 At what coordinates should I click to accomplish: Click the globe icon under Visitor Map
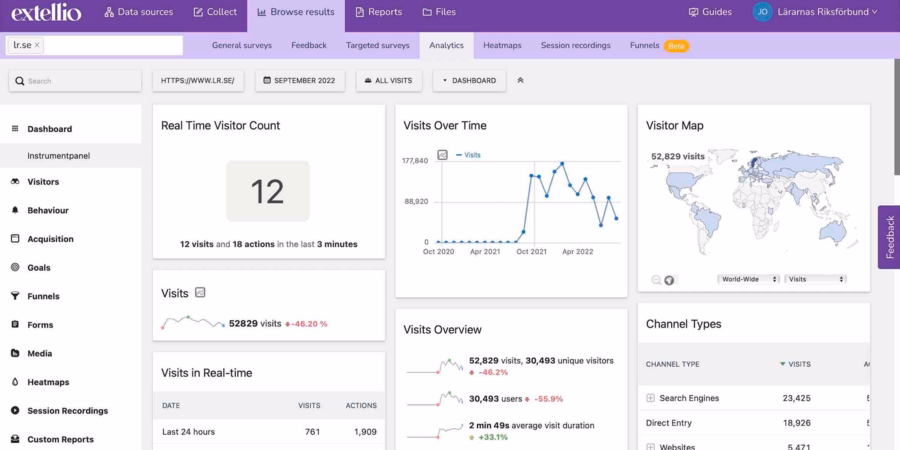point(669,280)
